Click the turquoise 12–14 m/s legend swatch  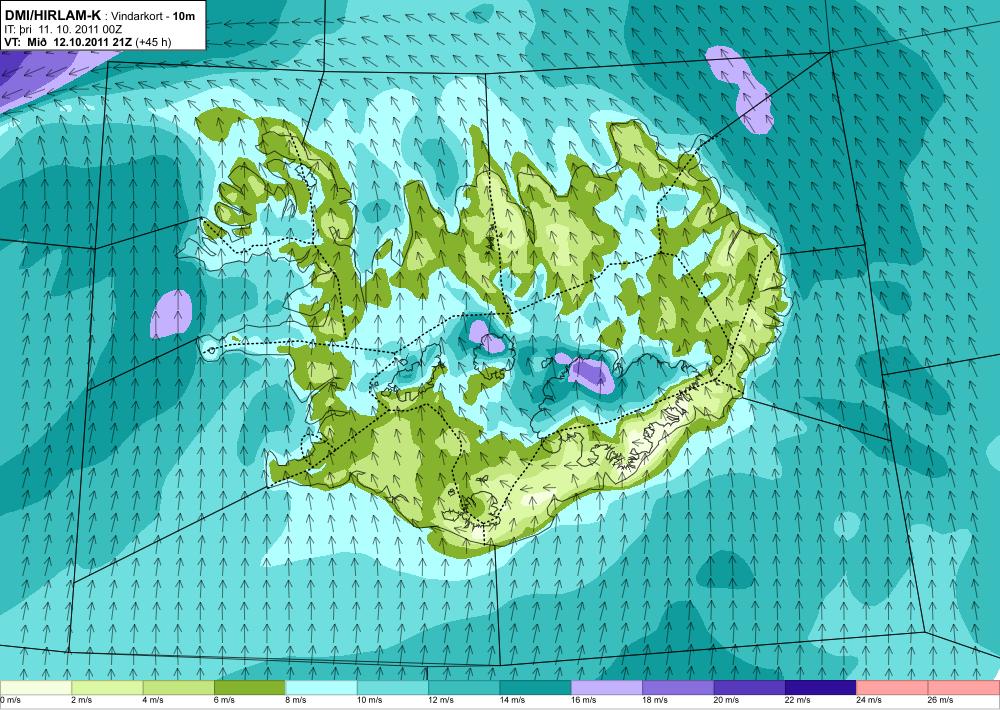tap(464, 688)
